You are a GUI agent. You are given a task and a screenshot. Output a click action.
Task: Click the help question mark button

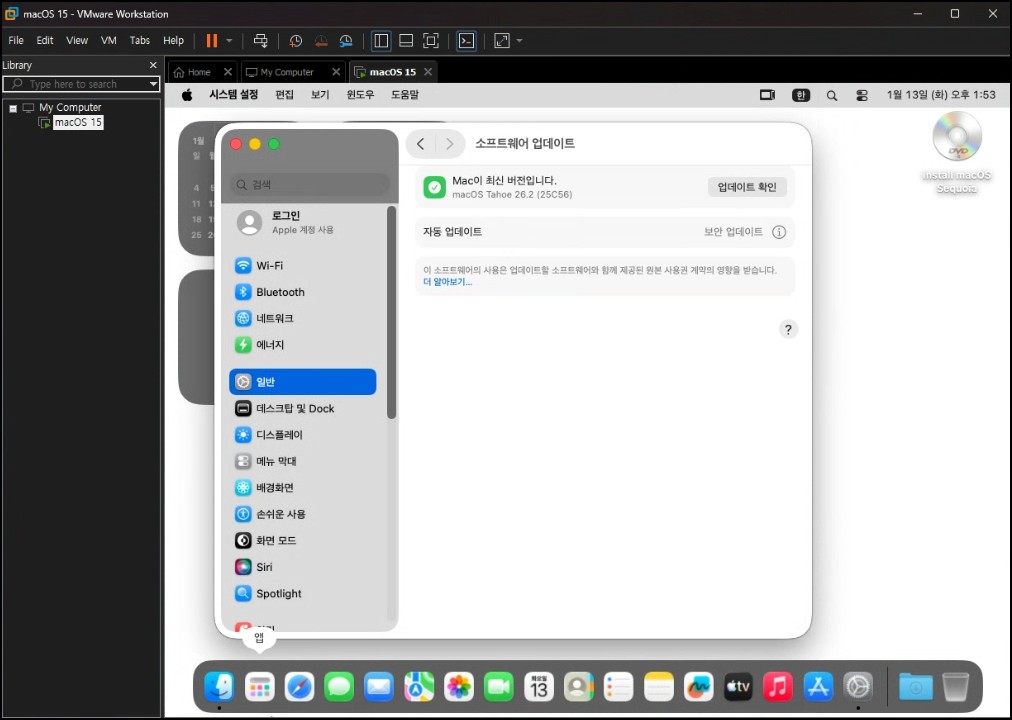pyautogui.click(x=788, y=330)
